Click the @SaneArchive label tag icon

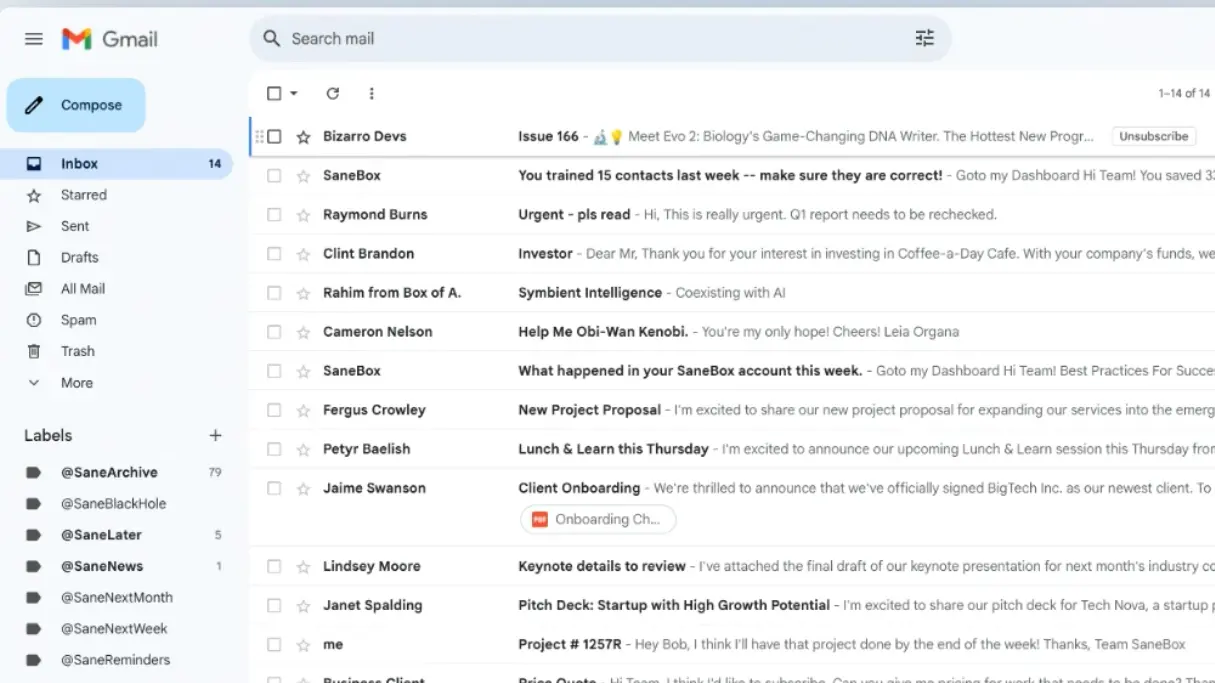point(34,472)
